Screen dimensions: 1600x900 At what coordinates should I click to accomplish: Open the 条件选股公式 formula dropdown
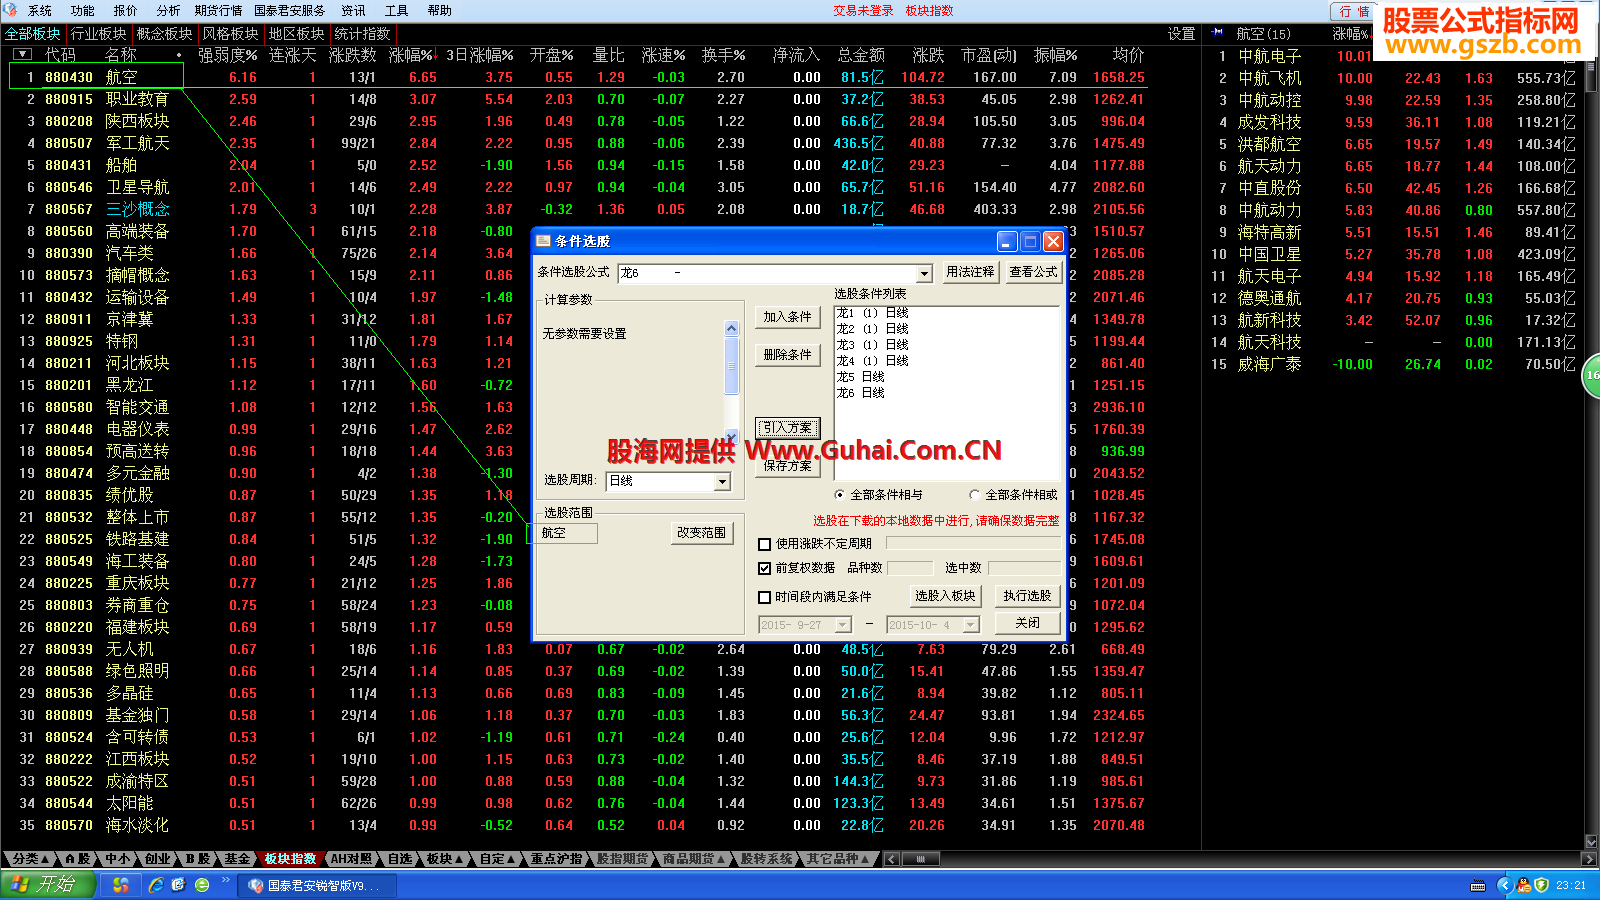coord(924,273)
